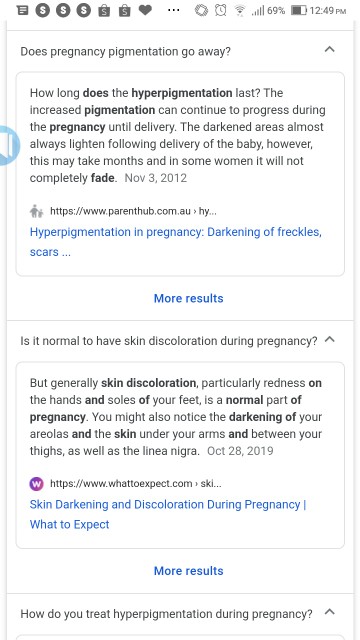Tap 'How do you treat hyperpigmentation during pregnancy?' text
Image resolution: width=360 pixels, height=640 pixels.
coord(167,614)
